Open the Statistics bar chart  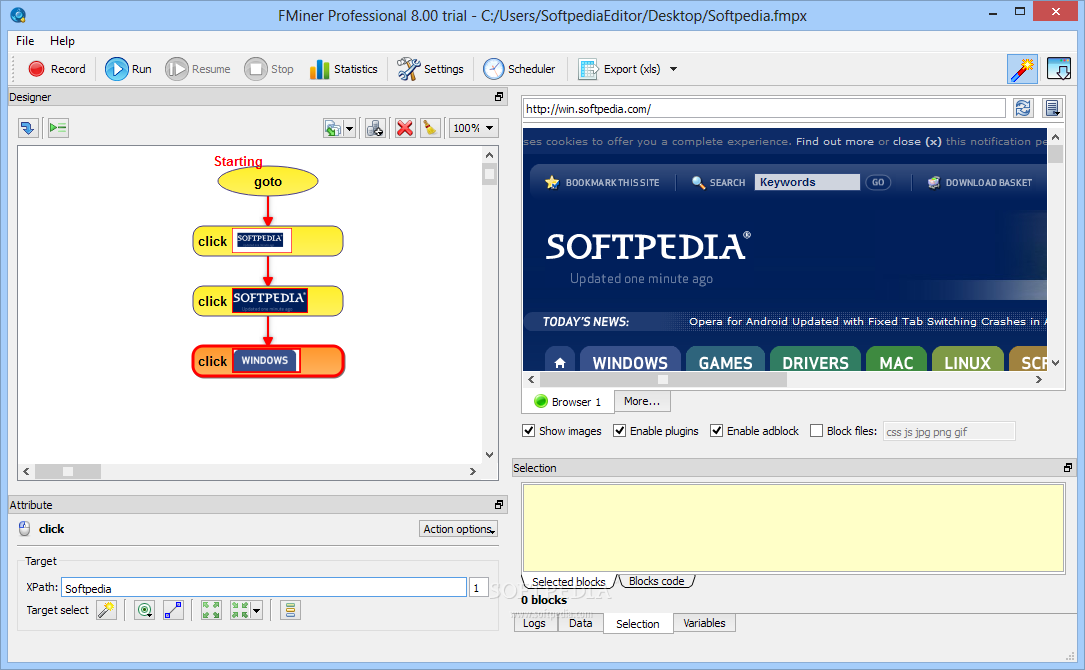319,69
